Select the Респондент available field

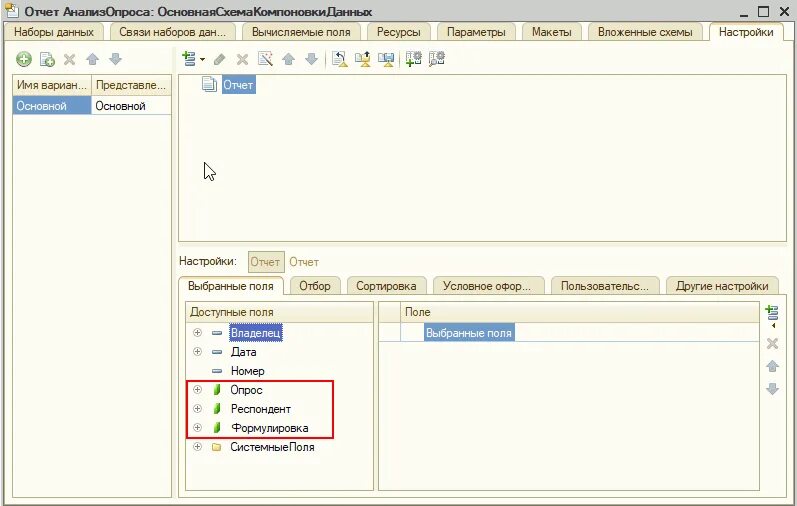(261, 409)
